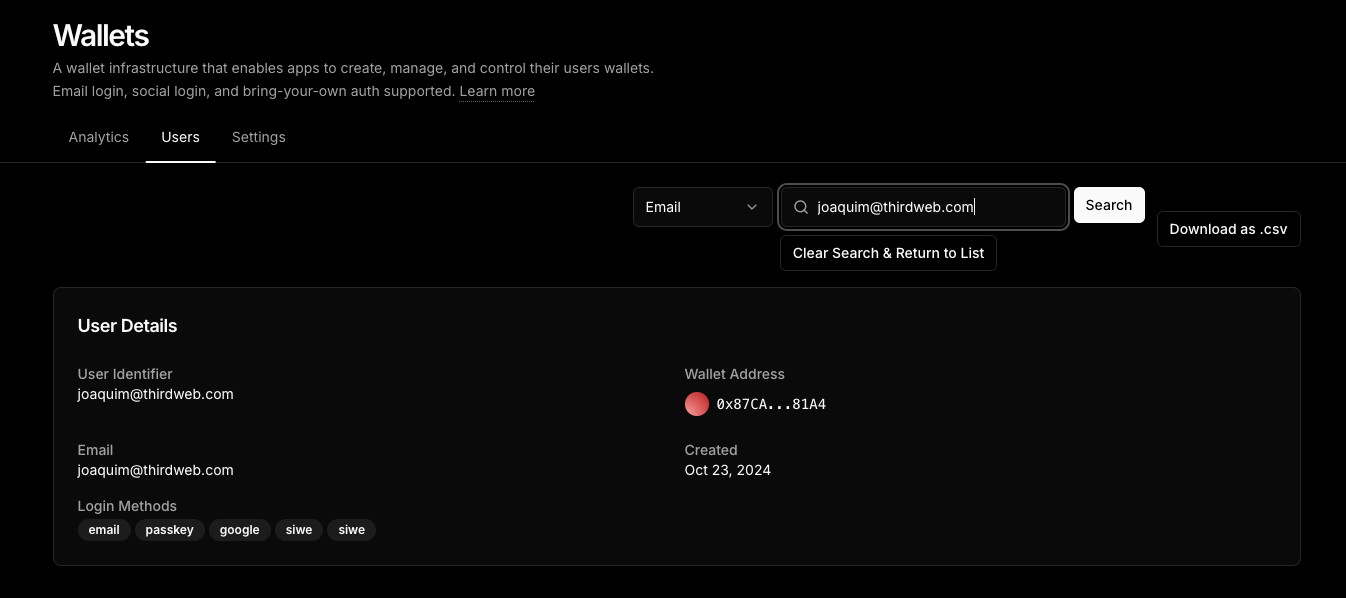Click the chevron in the Email dropdown
Image resolution: width=1346 pixels, height=598 pixels.
pyautogui.click(x=752, y=207)
